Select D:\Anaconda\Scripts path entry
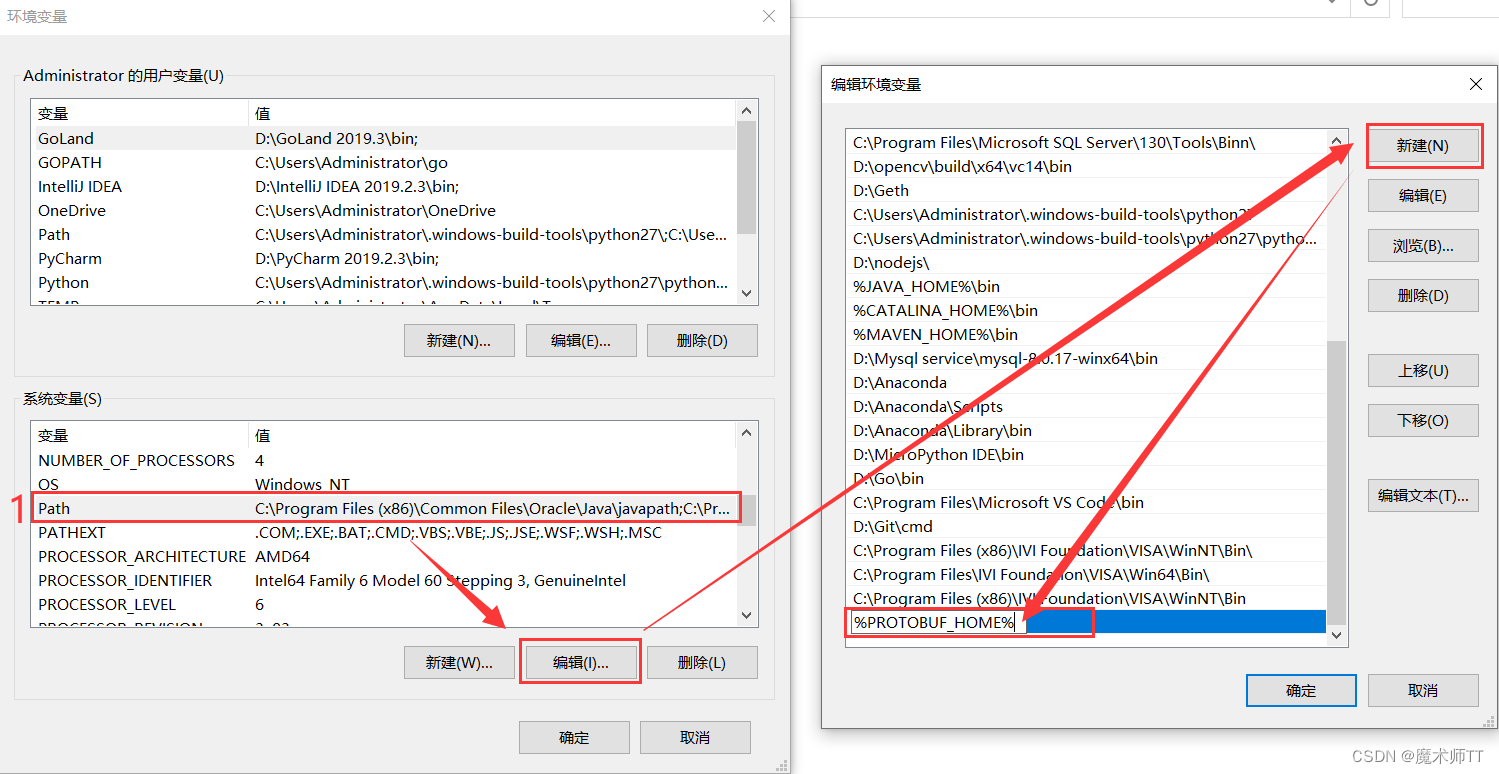 point(1086,407)
